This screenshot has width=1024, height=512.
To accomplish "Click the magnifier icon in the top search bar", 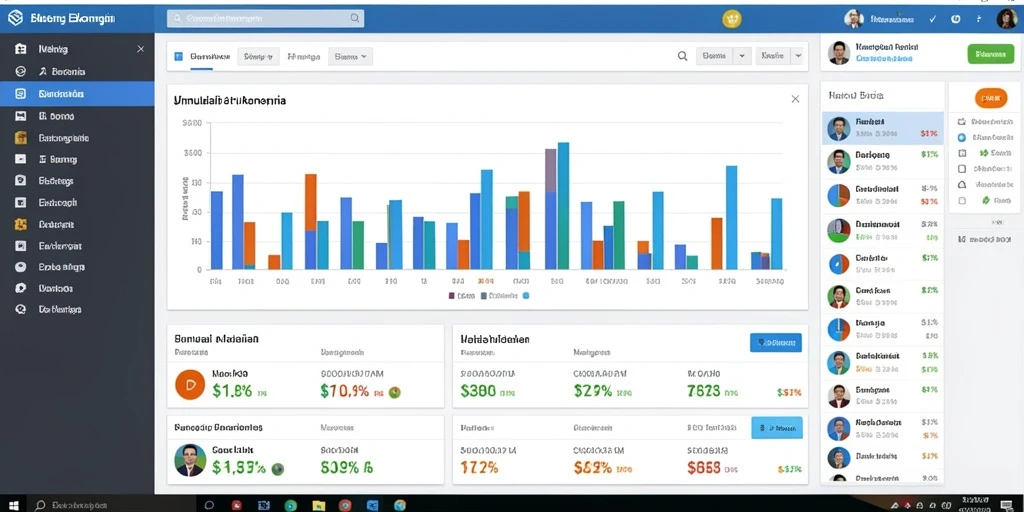I will point(355,18).
